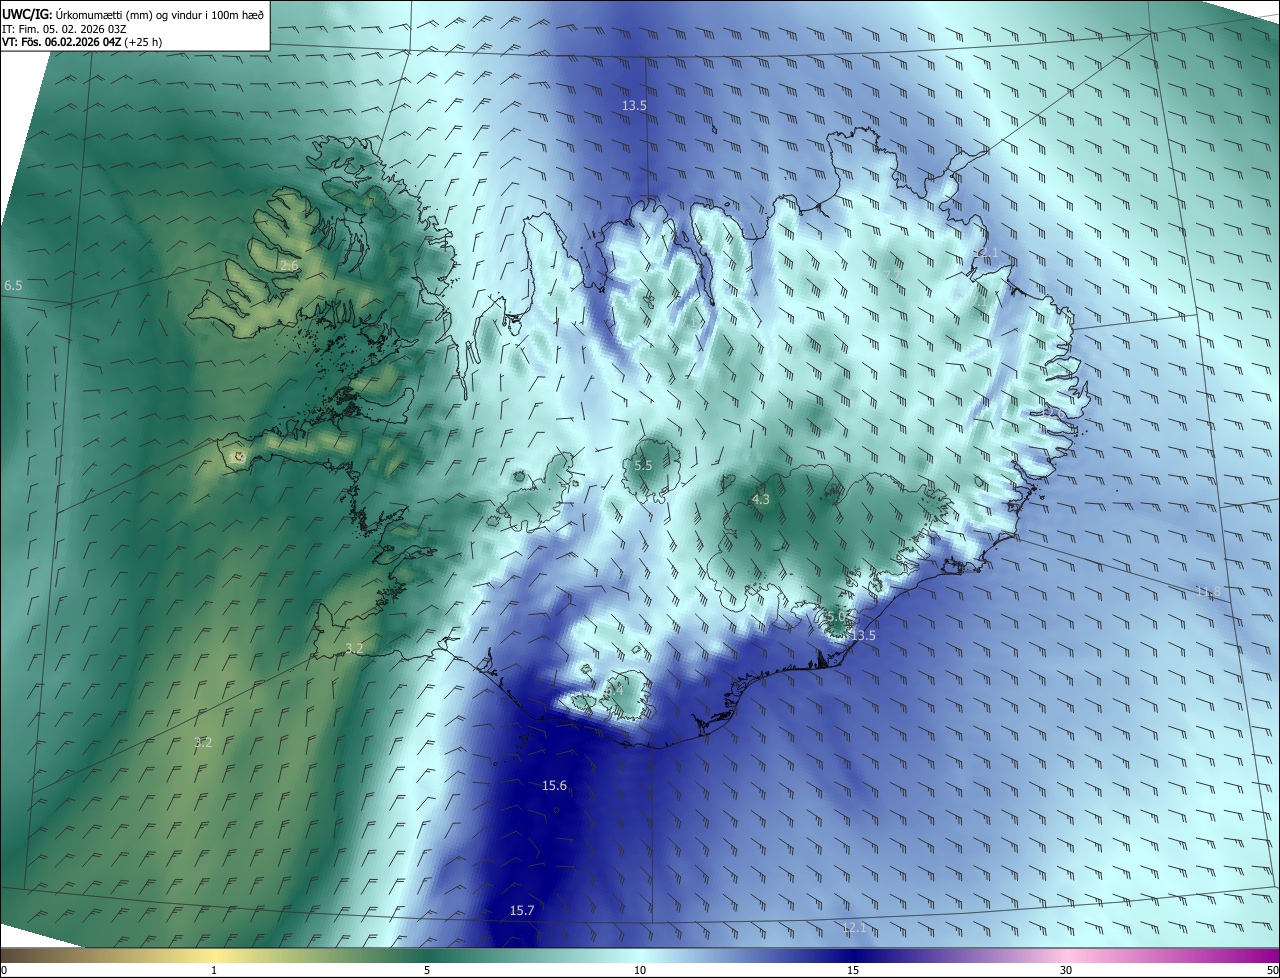Image resolution: width=1280 pixels, height=978 pixels.
Task: Select the "12.6" value over the East Fjords
Action: pyautogui.click(x=1054, y=411)
